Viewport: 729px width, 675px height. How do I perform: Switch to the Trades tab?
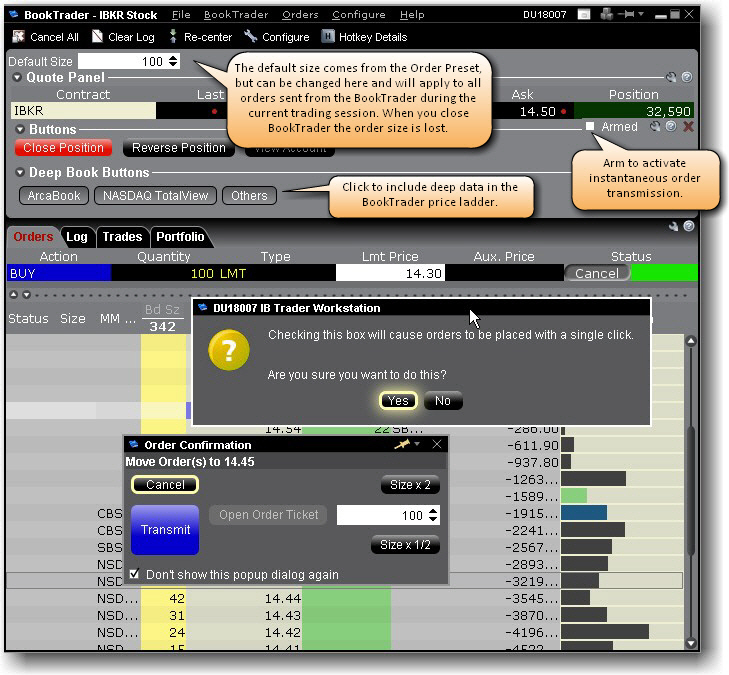coord(122,237)
